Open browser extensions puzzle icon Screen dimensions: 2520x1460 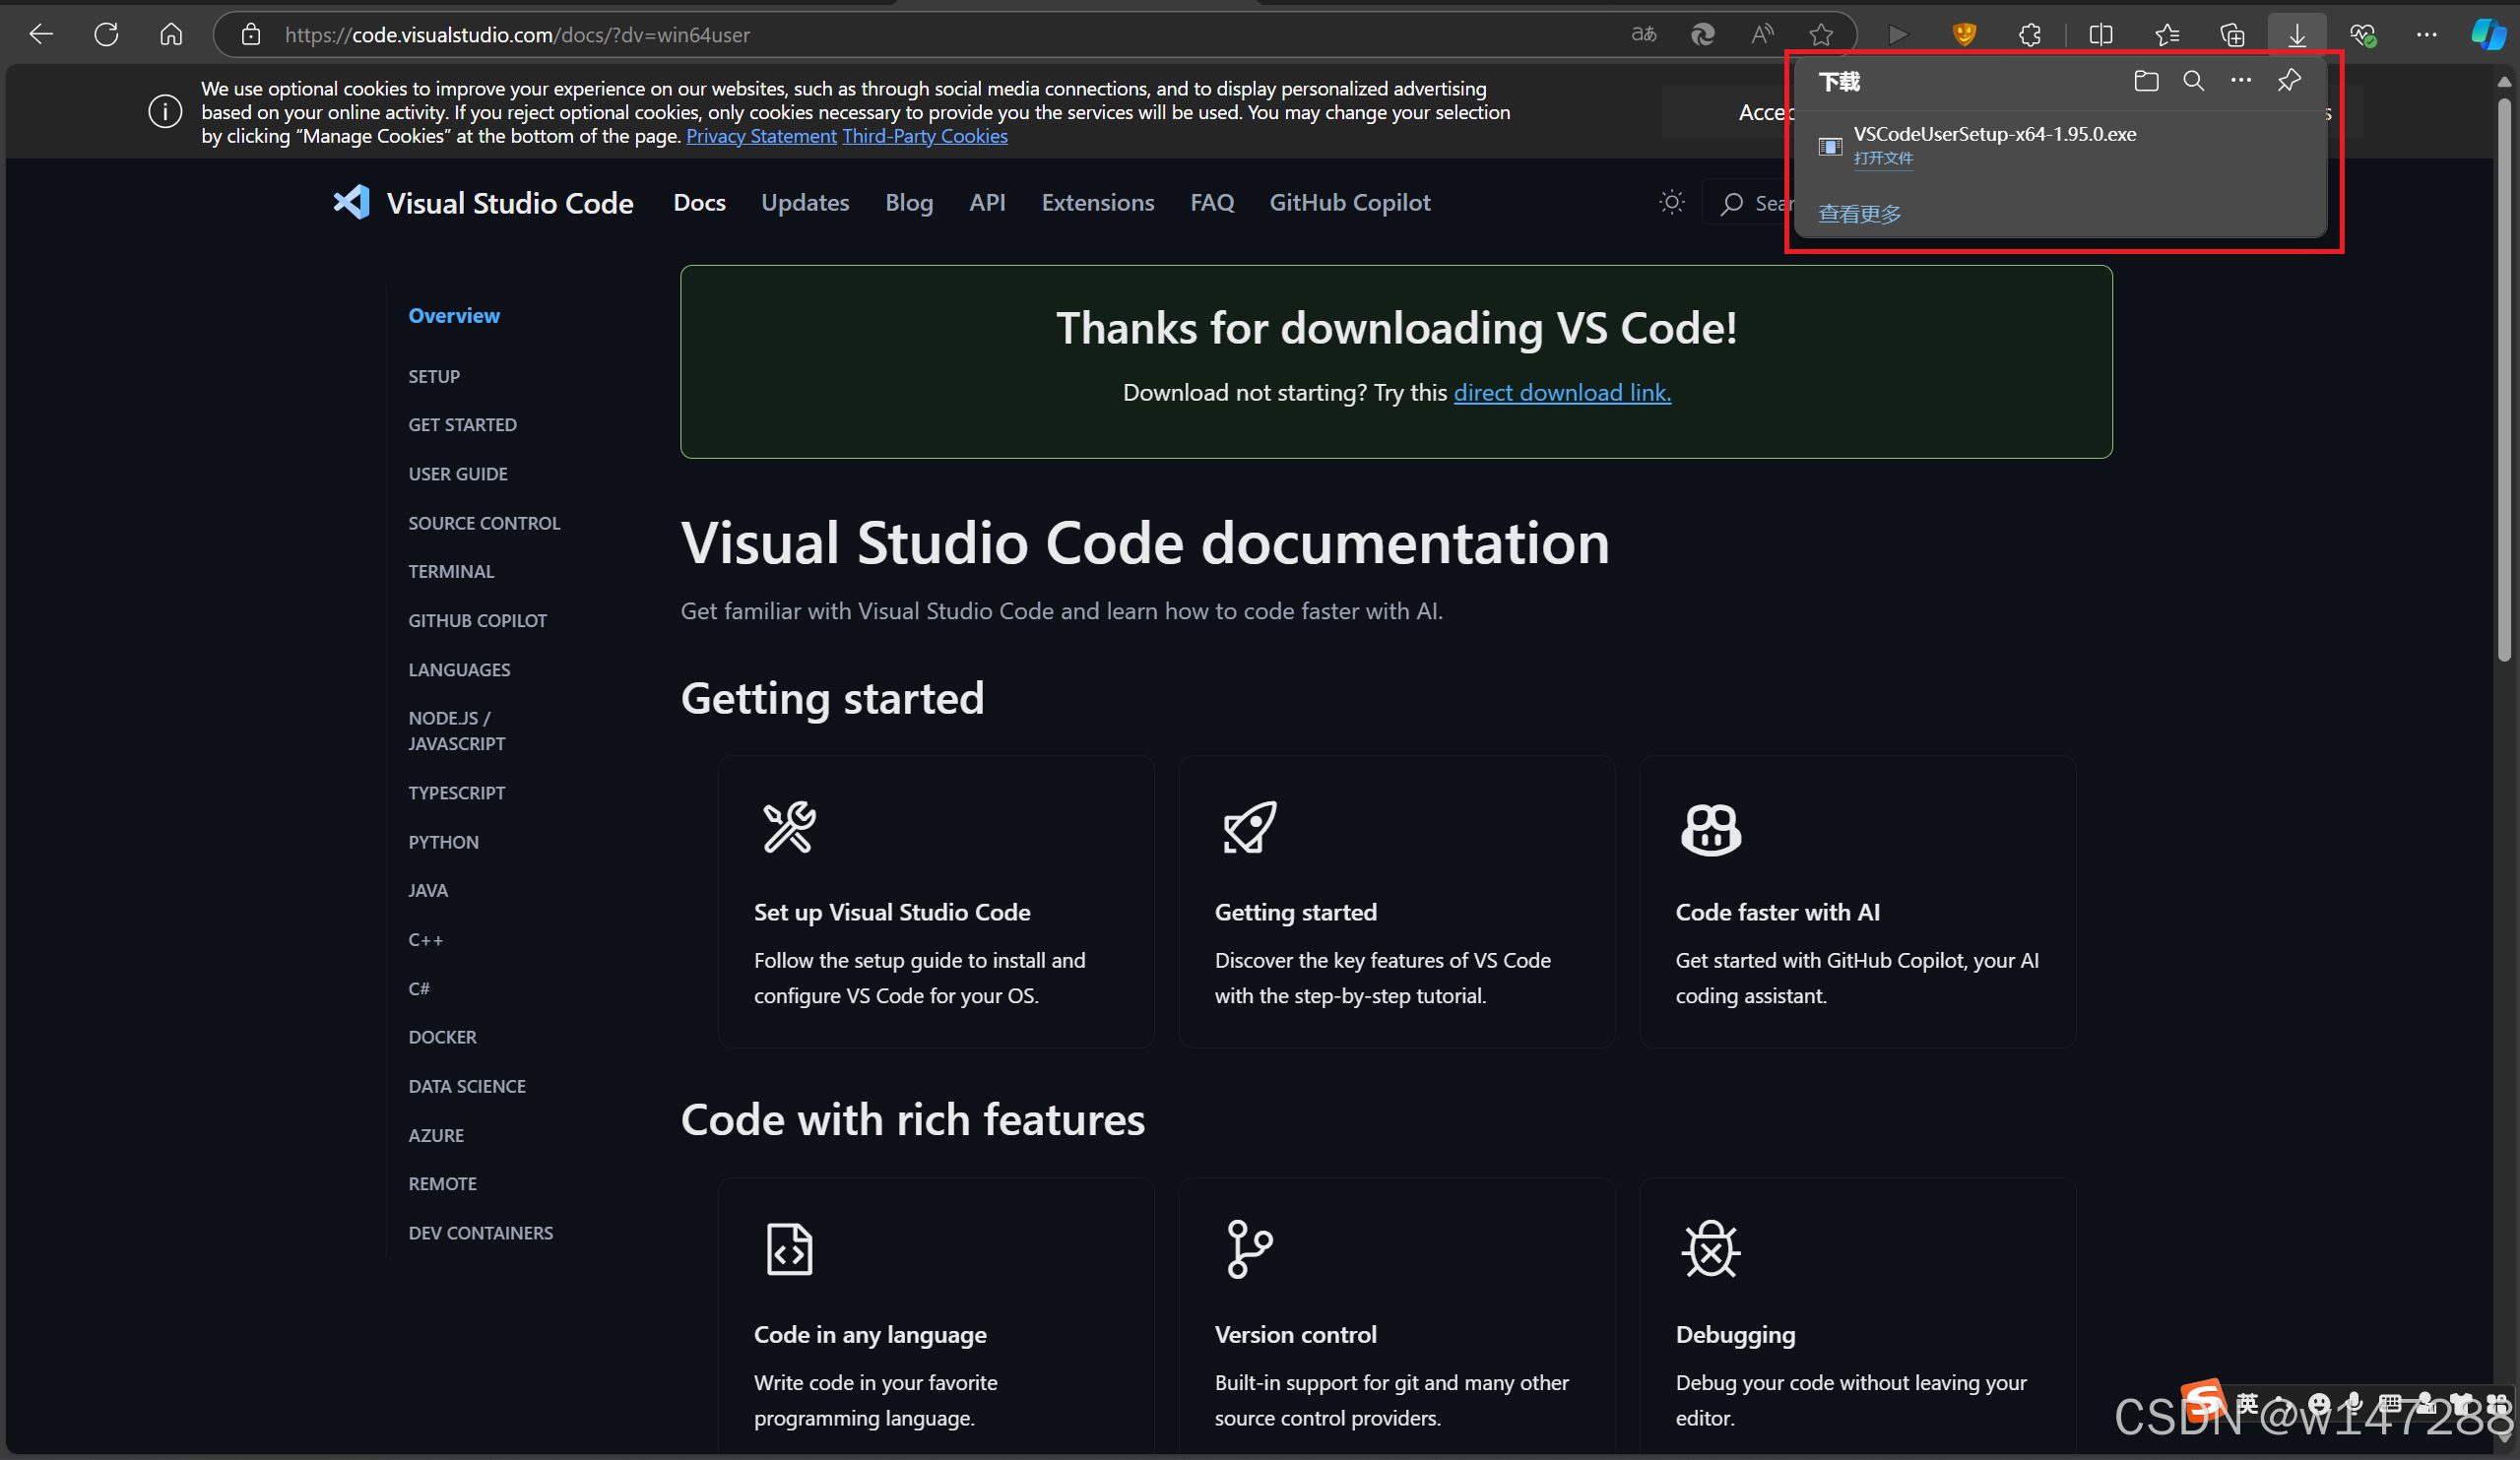click(2029, 35)
